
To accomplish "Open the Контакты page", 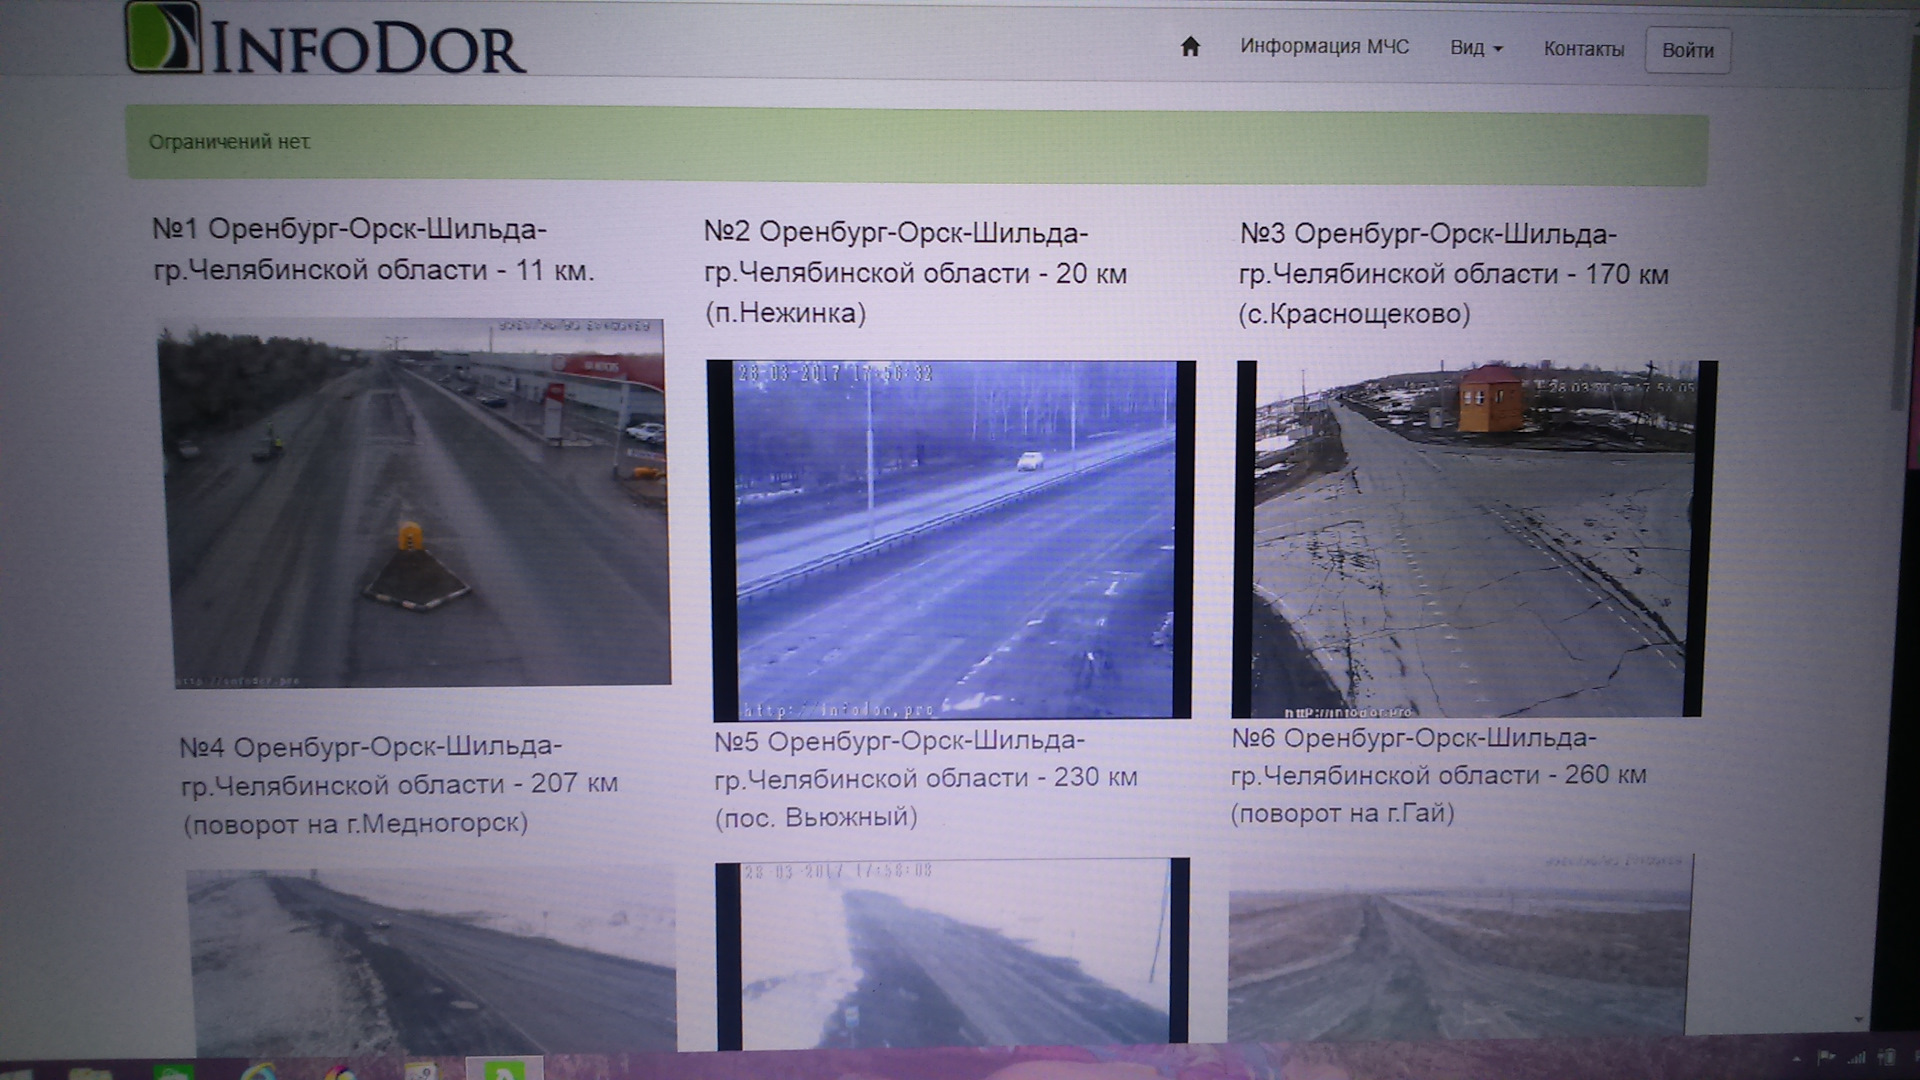I will tap(1583, 49).
